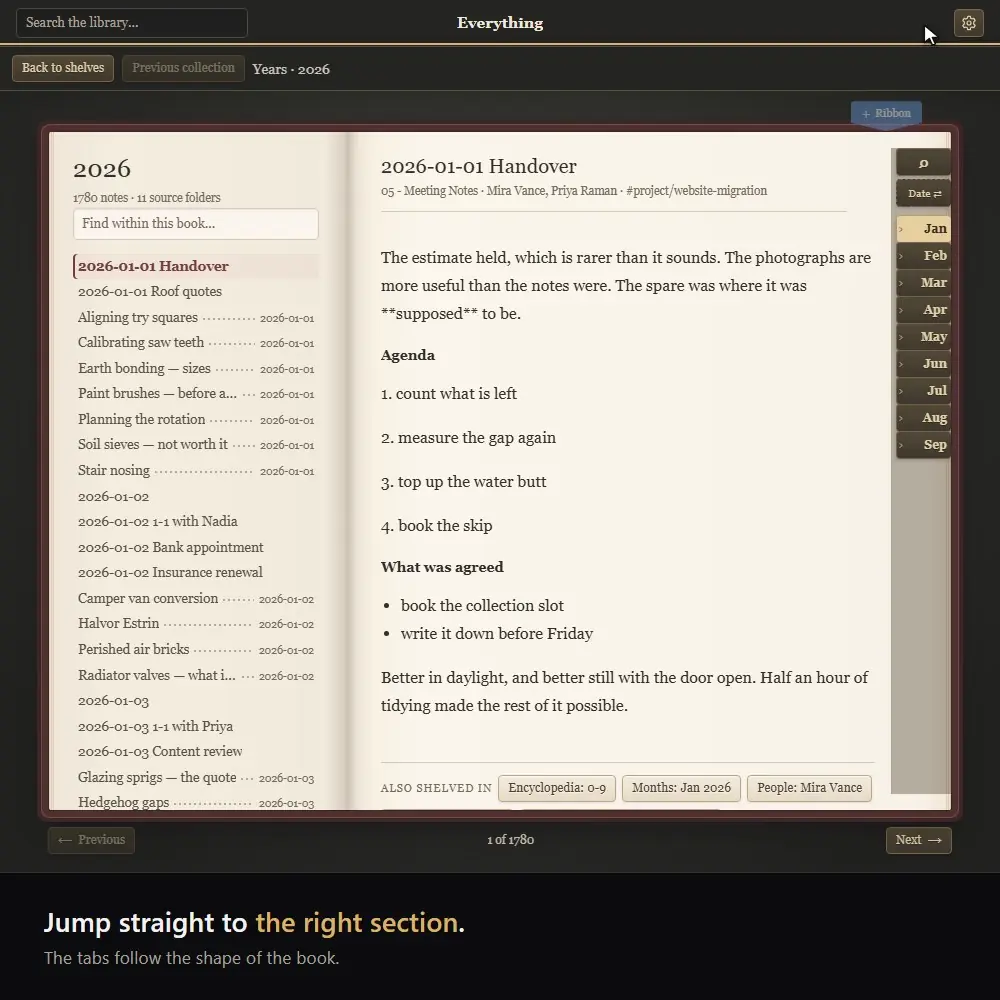Open note Stair nosing
The height and width of the screenshot is (1000, 1000).
[196, 471]
